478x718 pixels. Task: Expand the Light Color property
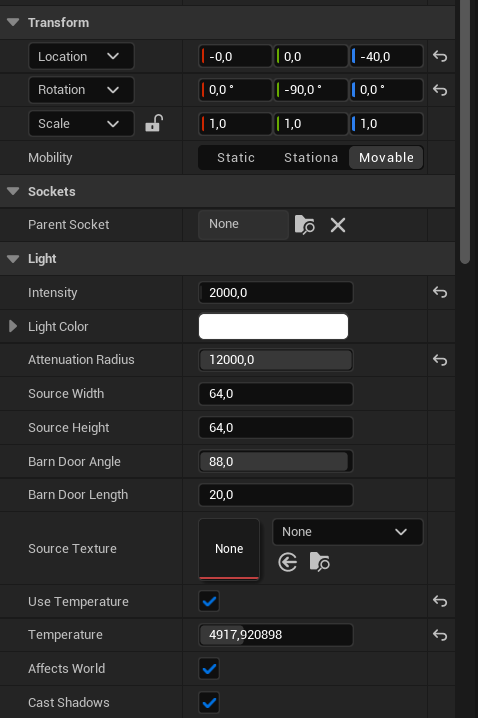[x=13, y=326]
